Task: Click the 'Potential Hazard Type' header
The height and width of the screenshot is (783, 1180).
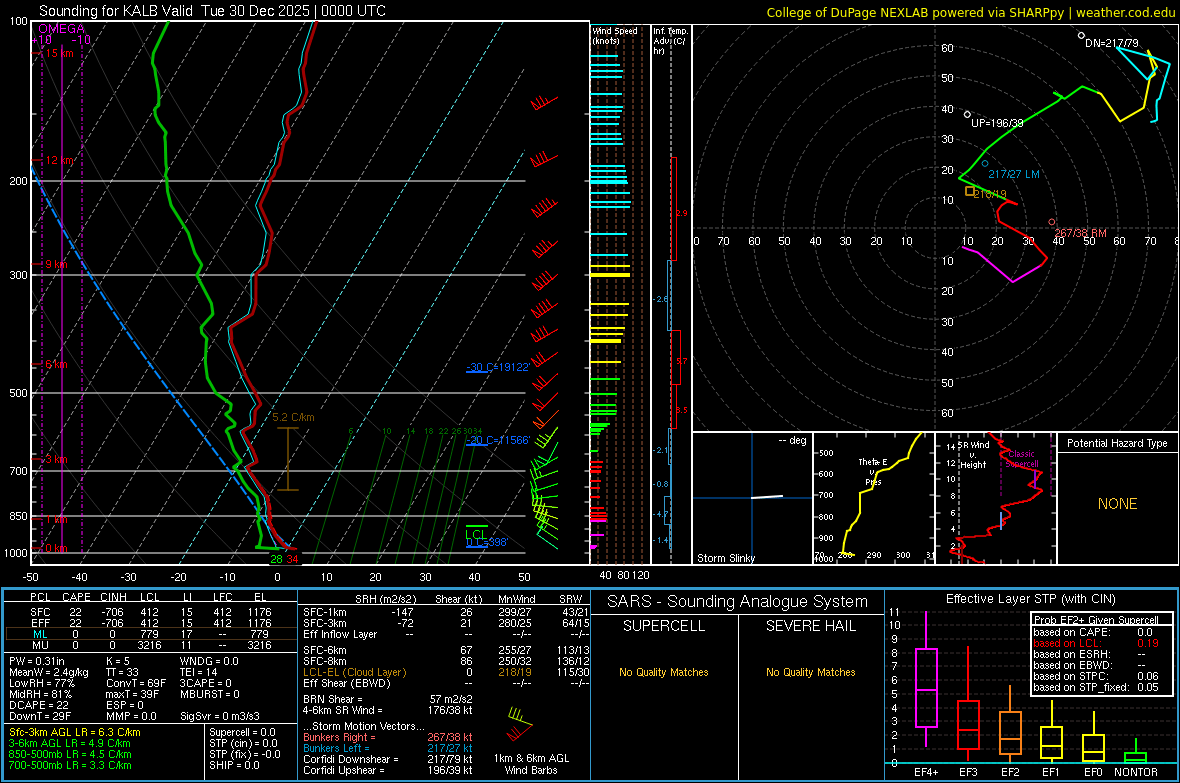Action: click(1117, 443)
